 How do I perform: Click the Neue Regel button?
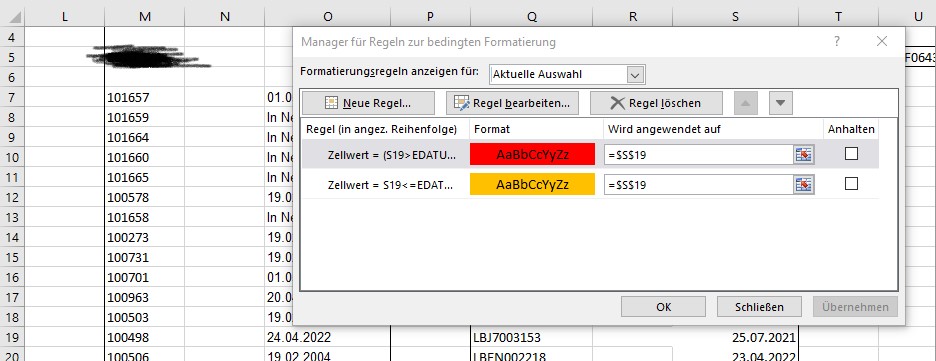[368, 103]
